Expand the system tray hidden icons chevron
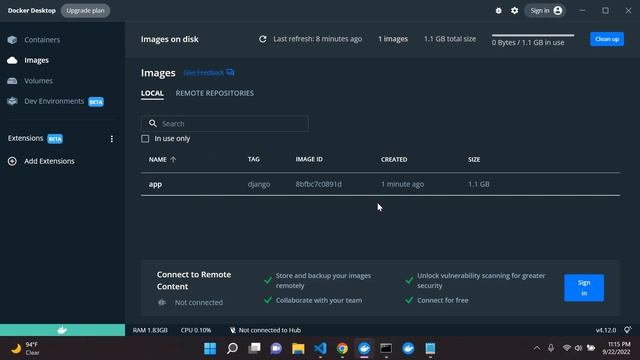640x360 pixels. tap(537, 348)
